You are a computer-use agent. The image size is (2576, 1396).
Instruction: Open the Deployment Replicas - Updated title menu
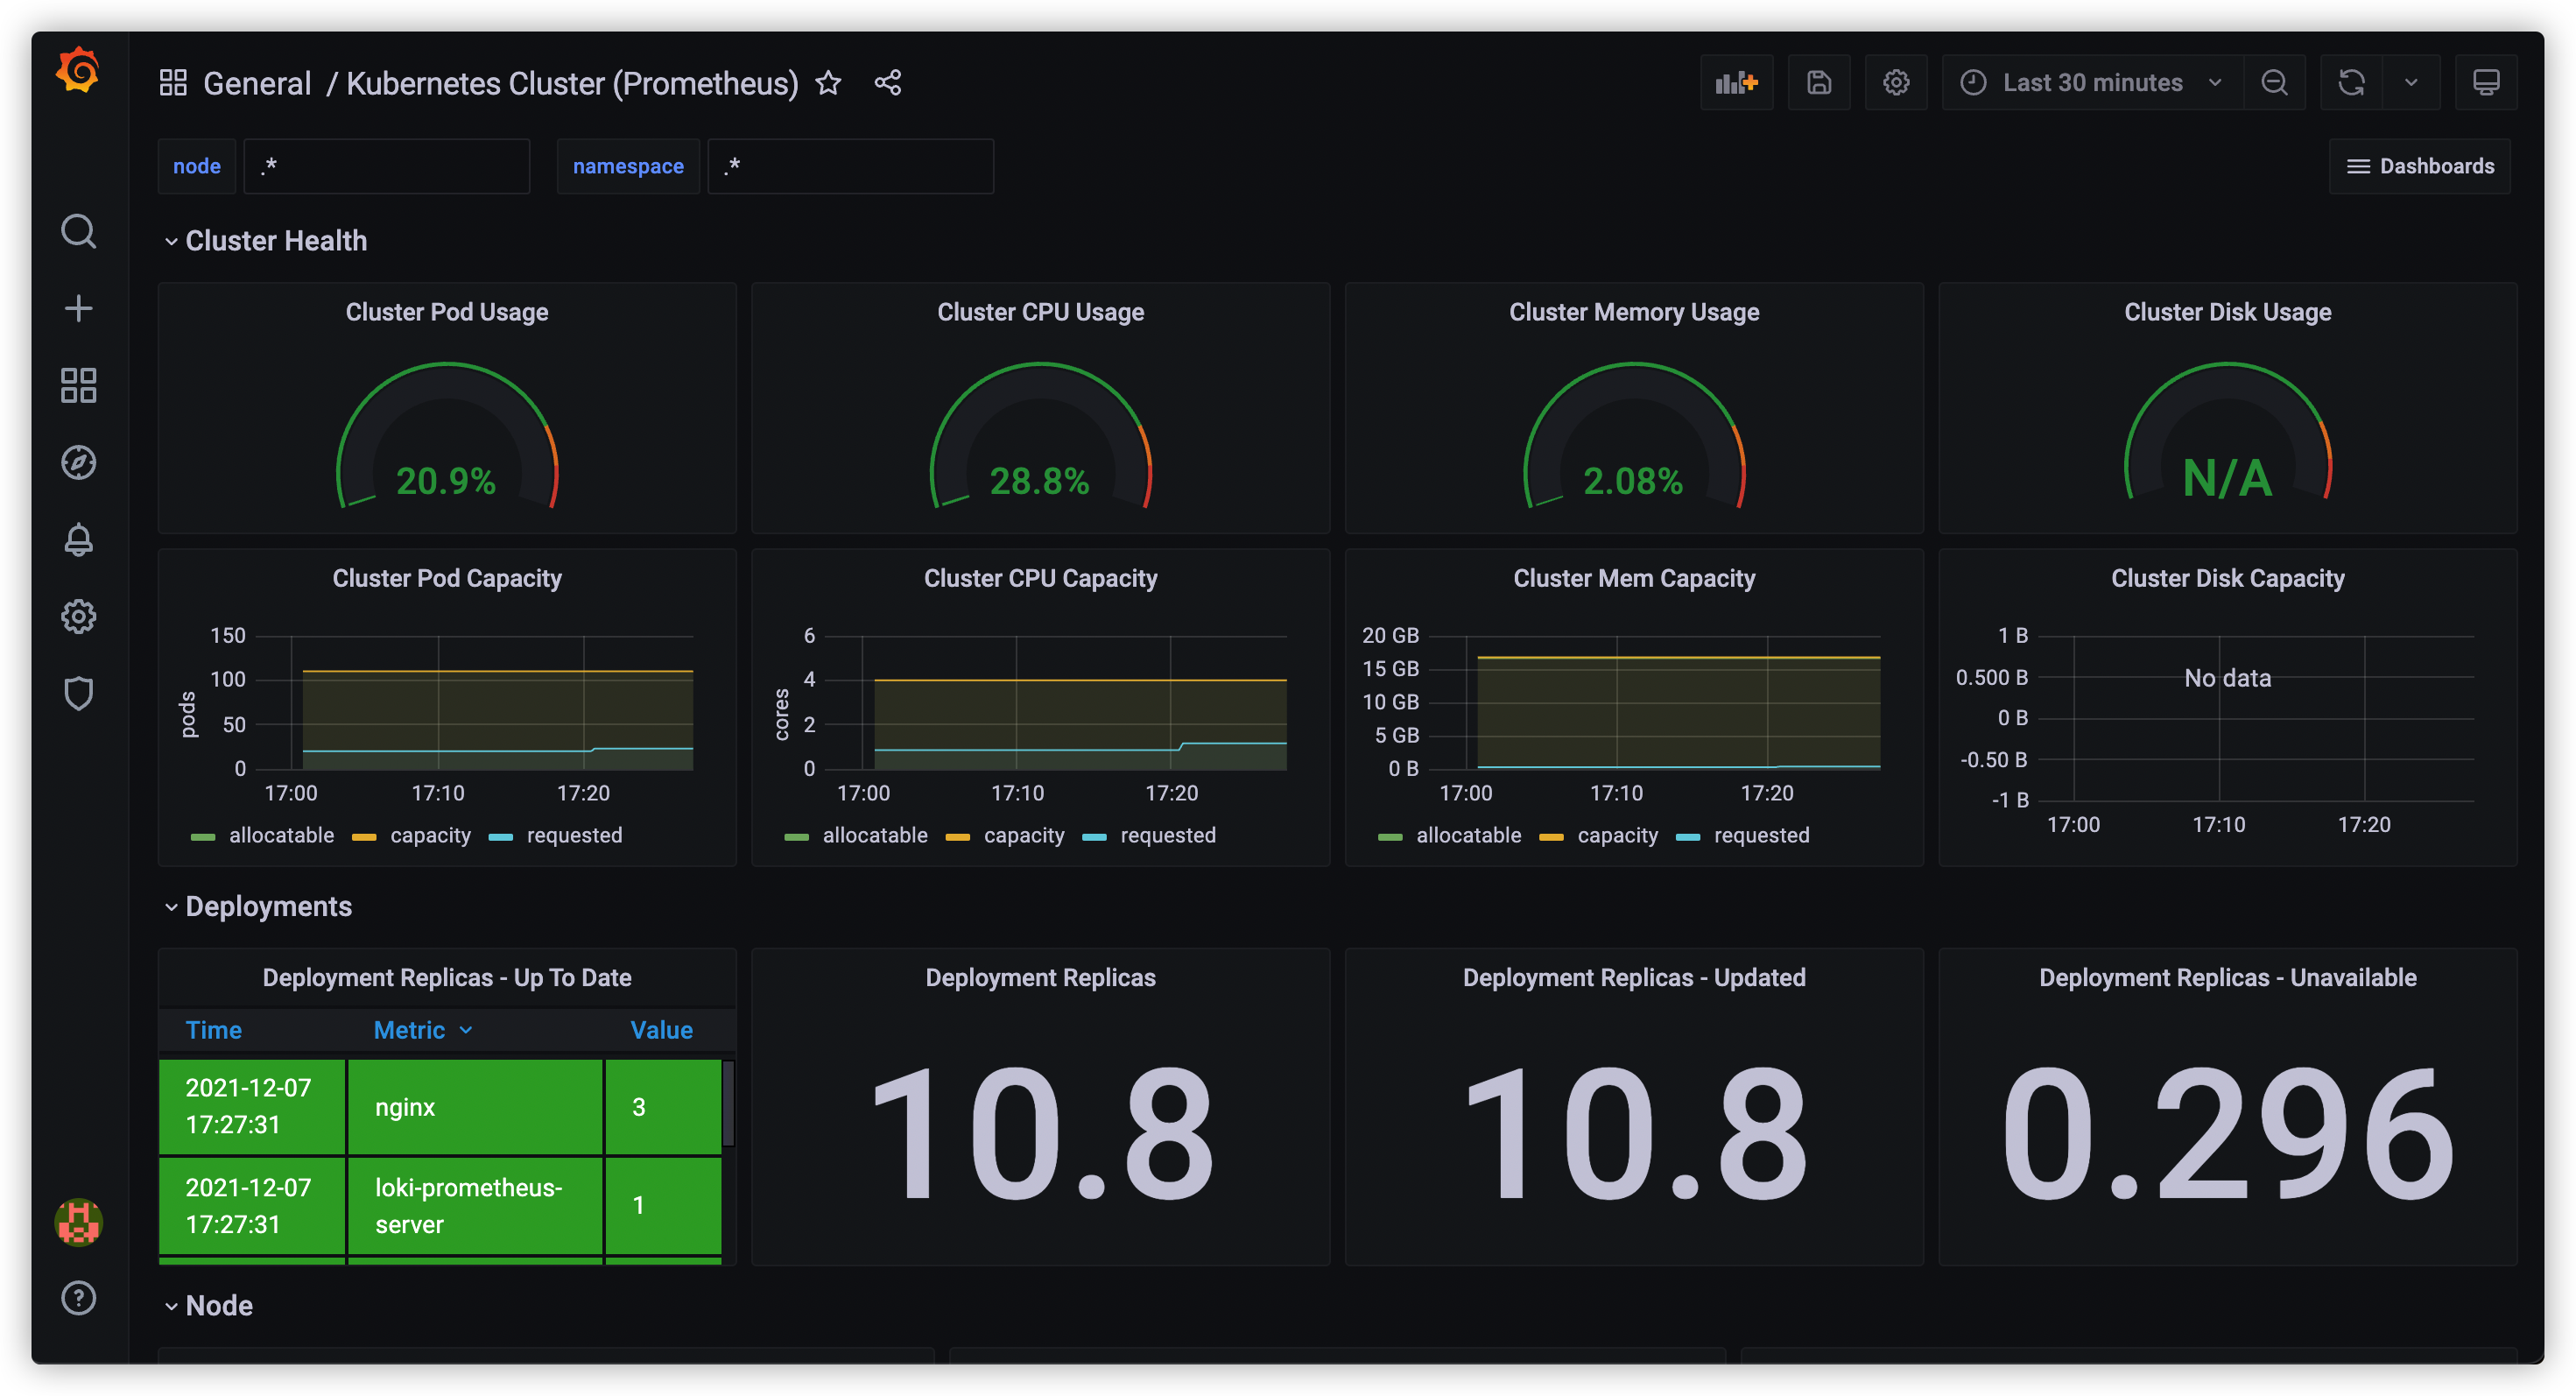click(x=1634, y=977)
